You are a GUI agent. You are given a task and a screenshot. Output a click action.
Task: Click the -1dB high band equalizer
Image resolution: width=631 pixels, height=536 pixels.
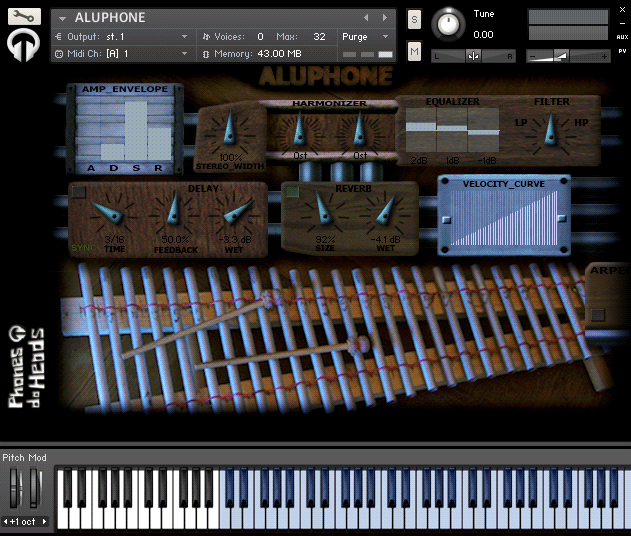(x=483, y=130)
